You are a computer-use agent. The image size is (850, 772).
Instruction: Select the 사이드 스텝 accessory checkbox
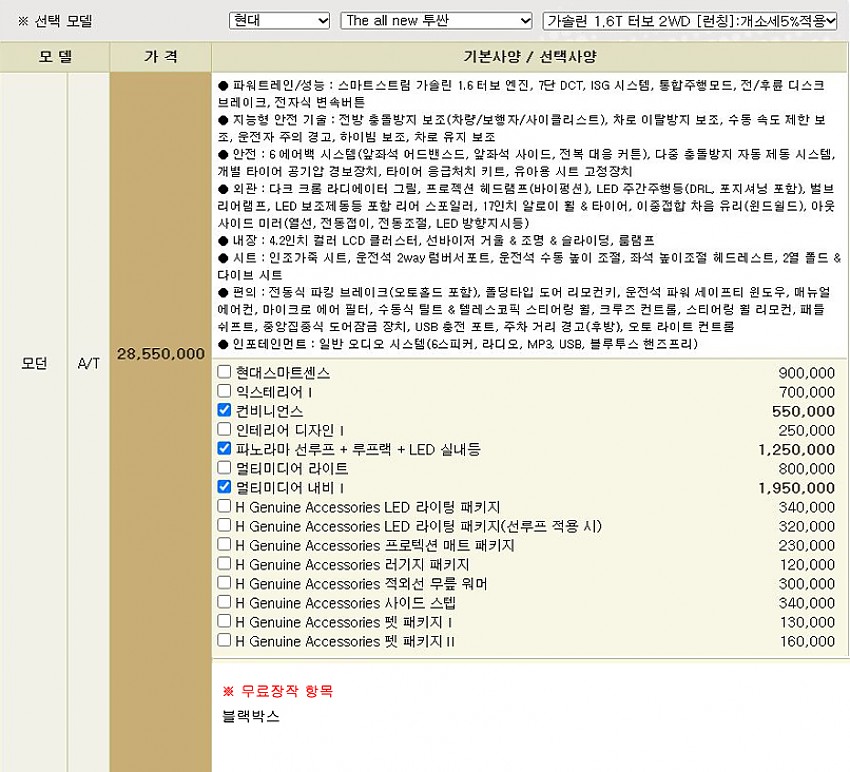click(224, 602)
